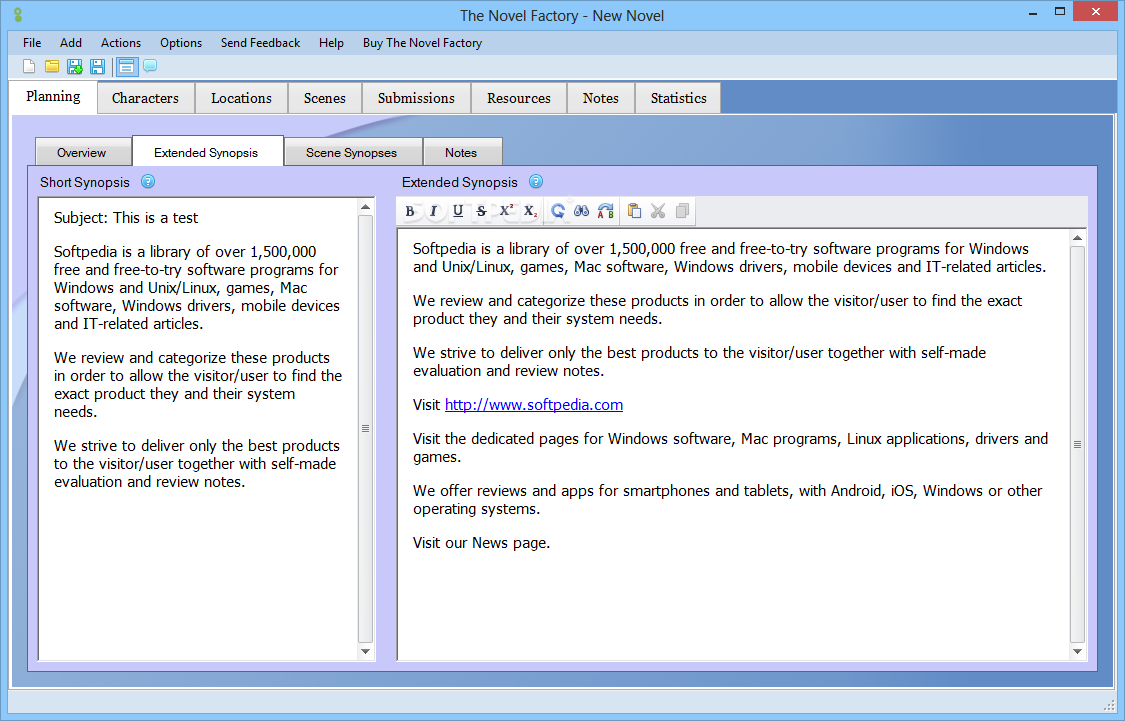Click the save icon with green arrow
Screen dimensions: 1125x721
pyautogui.click(x=75, y=67)
